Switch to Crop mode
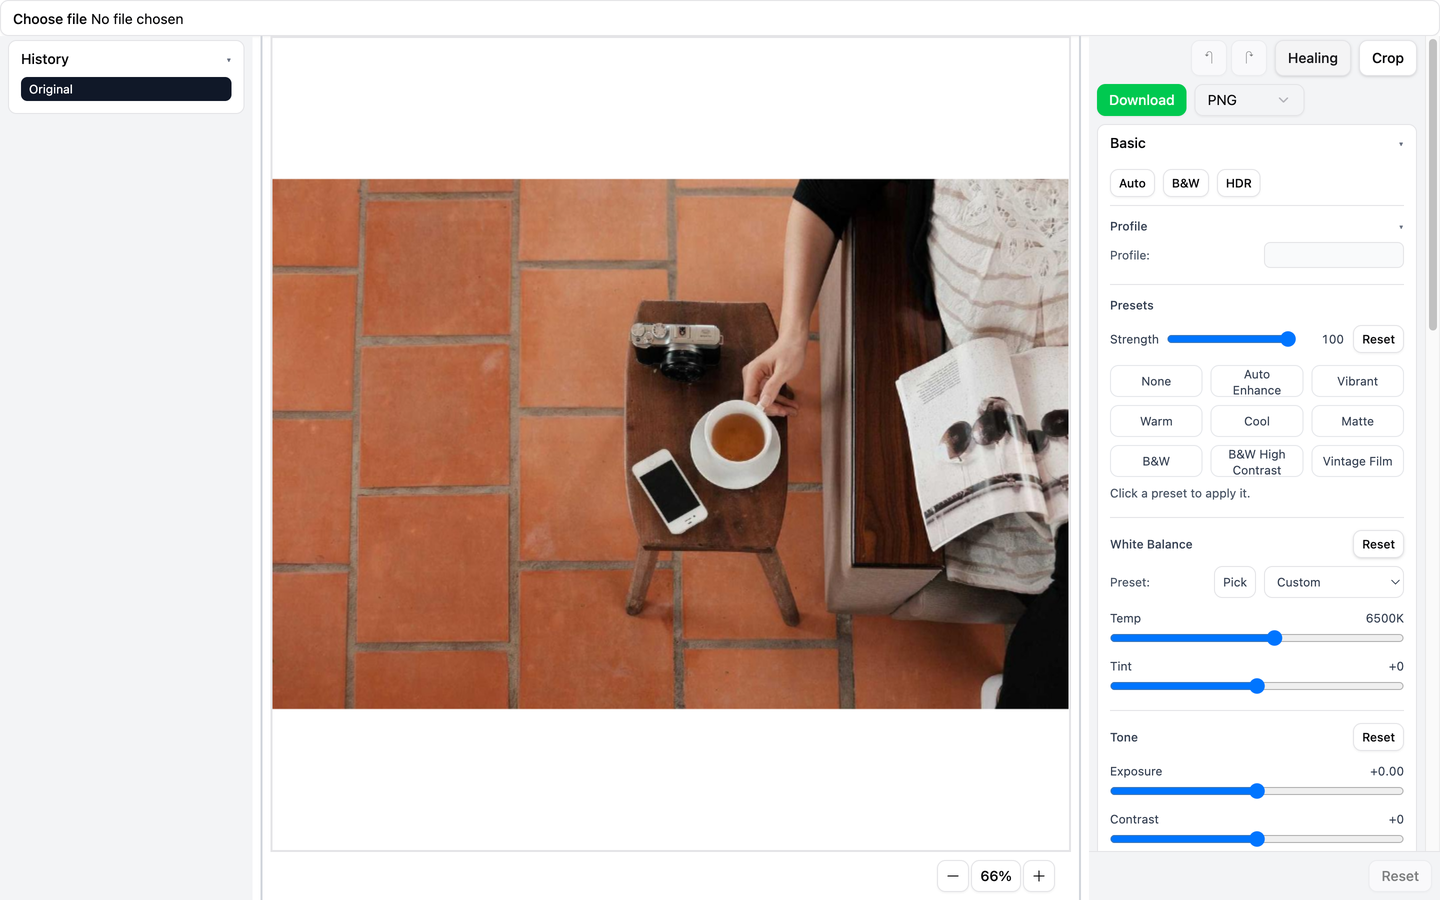The height and width of the screenshot is (900, 1440). [x=1387, y=58]
